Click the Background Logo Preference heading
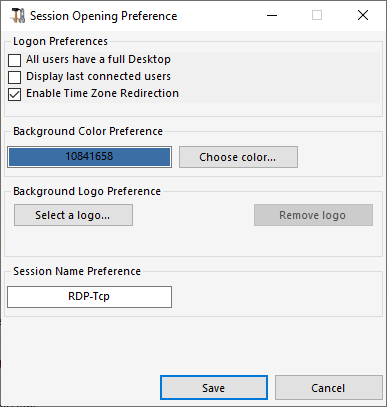387x407 pixels. coord(87,191)
